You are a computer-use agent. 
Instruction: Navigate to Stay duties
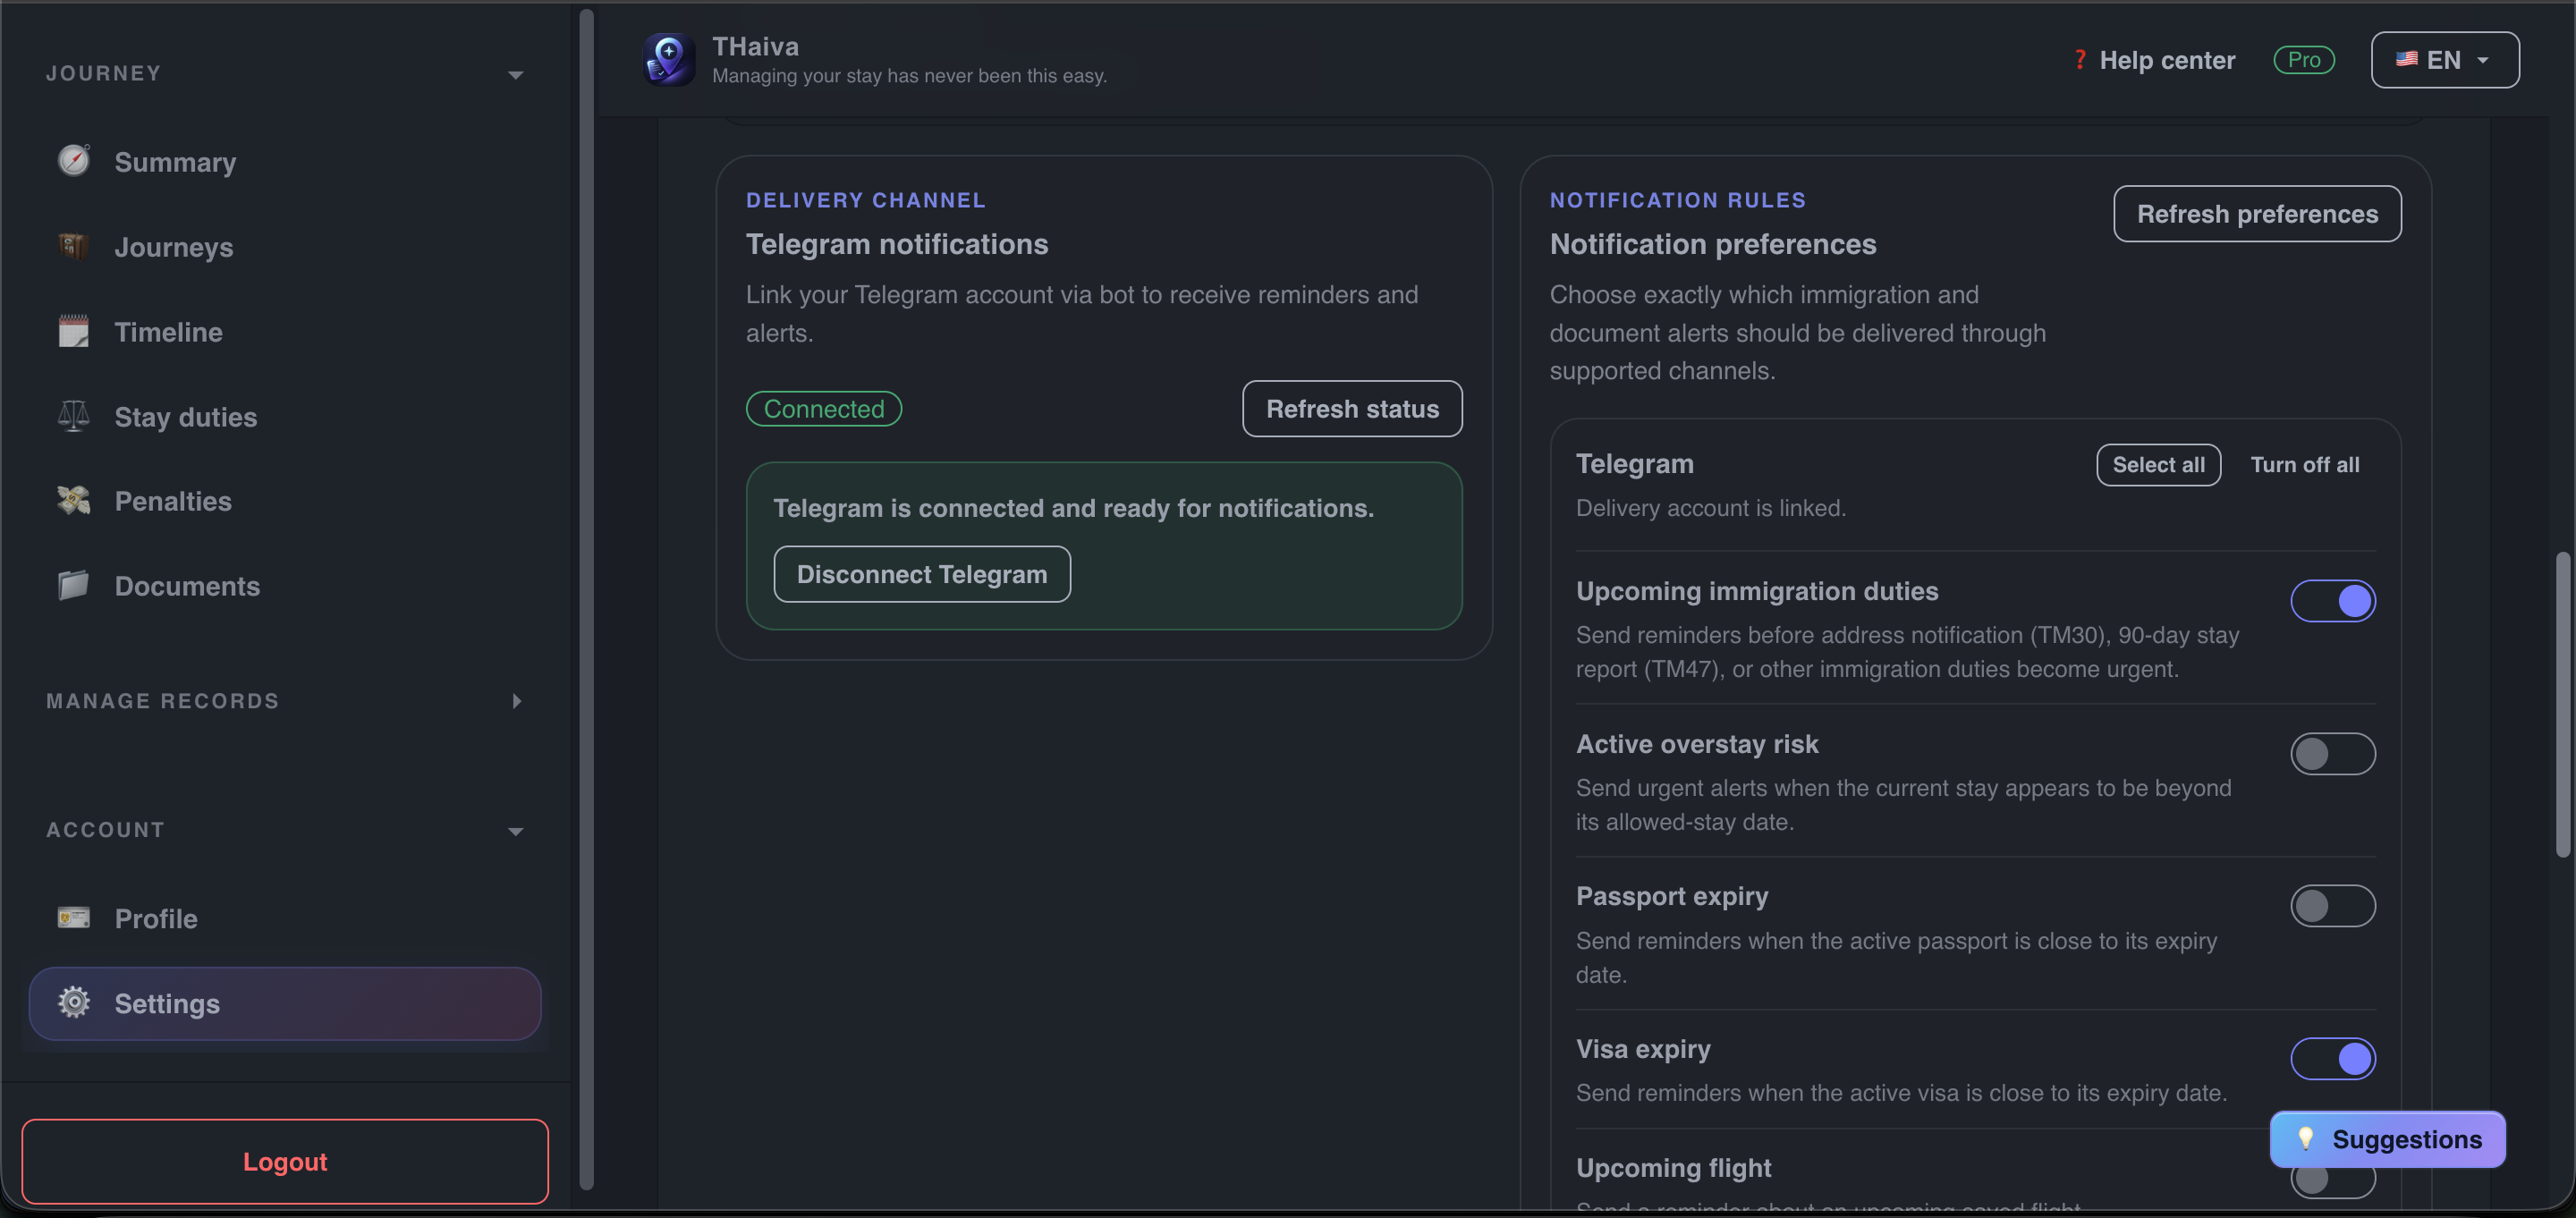(x=284, y=417)
